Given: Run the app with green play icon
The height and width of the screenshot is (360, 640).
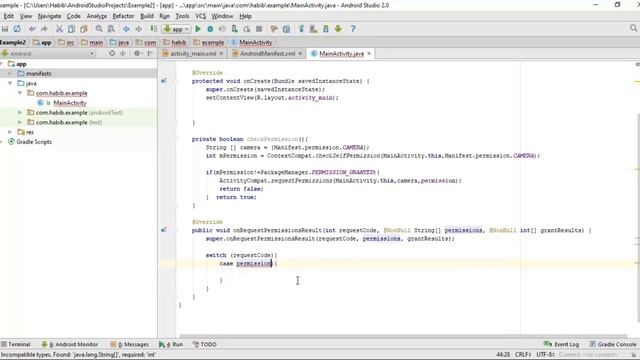Looking at the screenshot, I should tap(198, 29).
